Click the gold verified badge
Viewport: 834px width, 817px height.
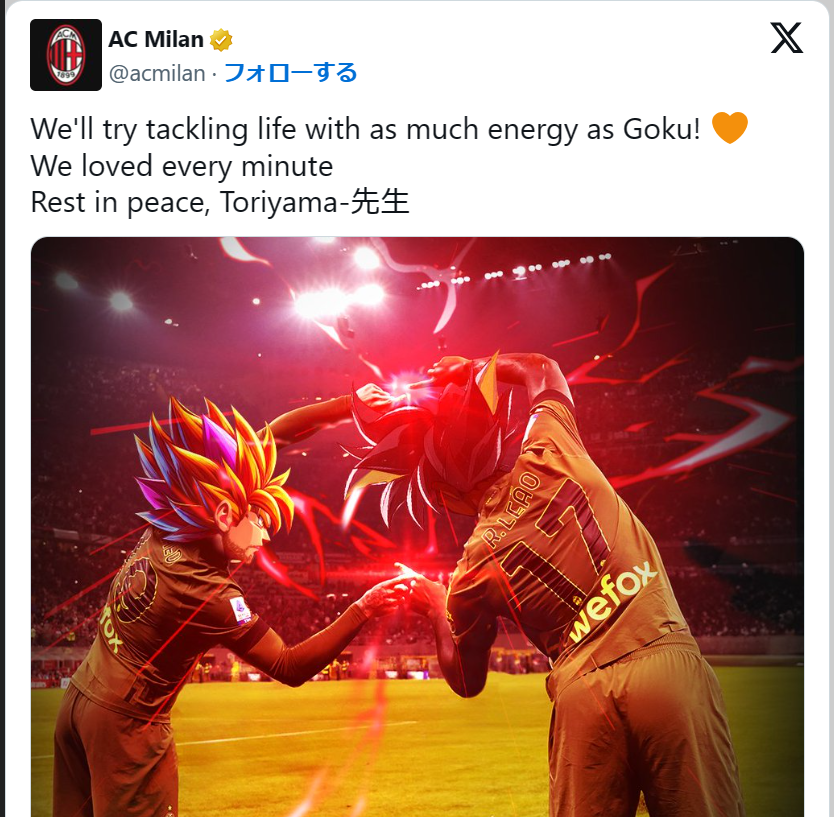coord(221,40)
